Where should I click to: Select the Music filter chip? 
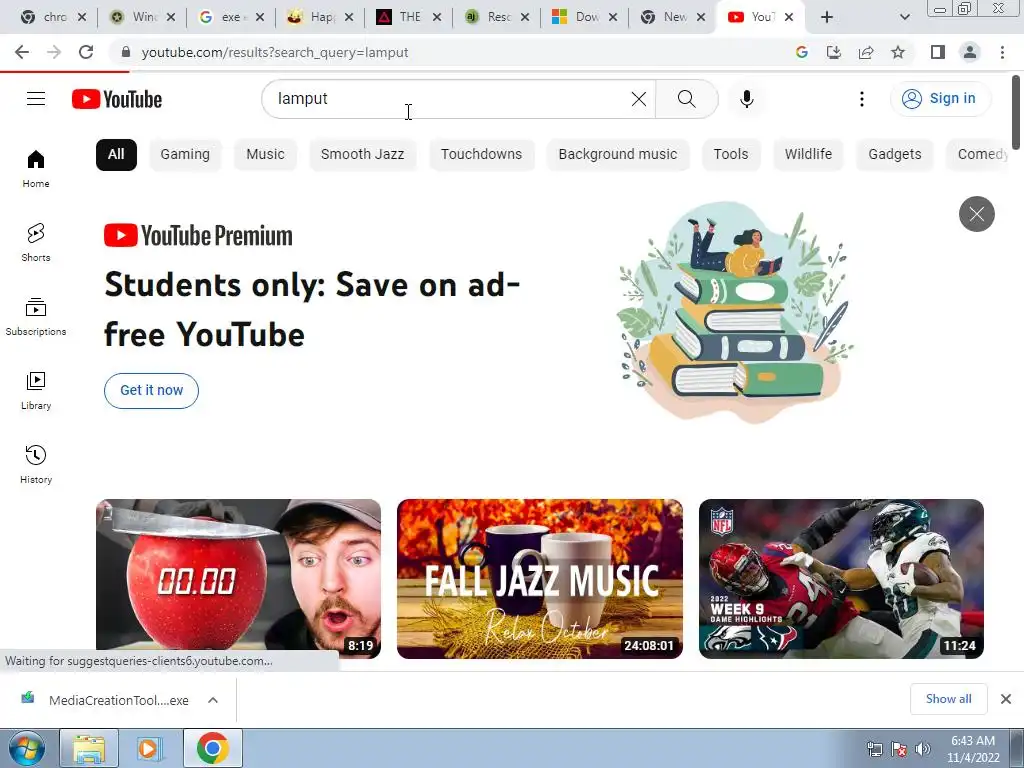(x=265, y=155)
